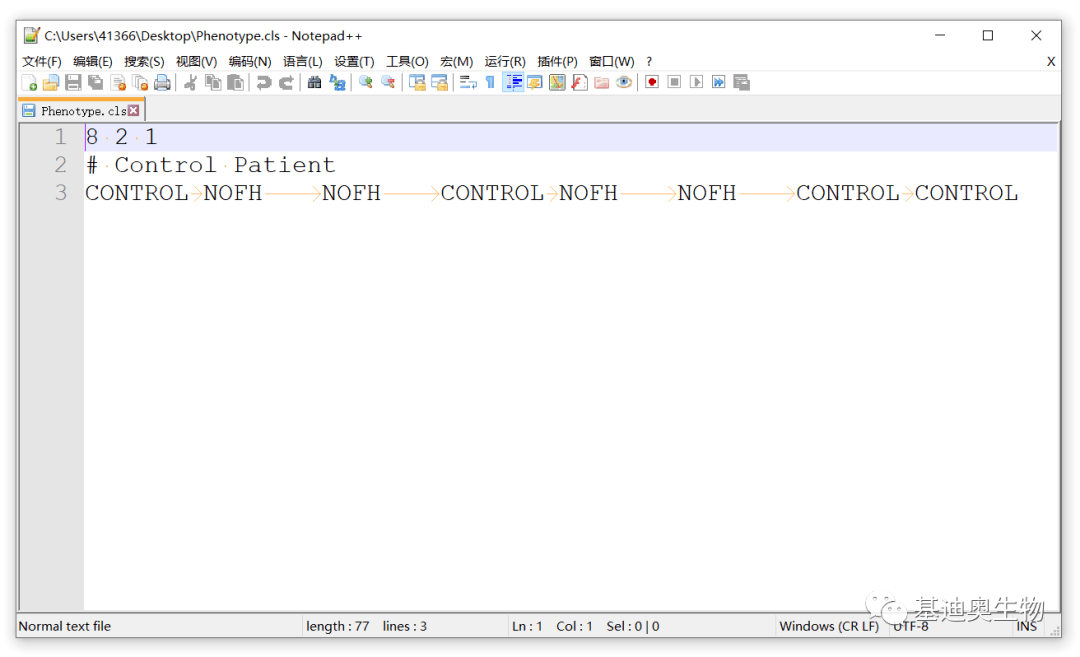Click line 2 text '# Control Patient'

(x=210, y=165)
